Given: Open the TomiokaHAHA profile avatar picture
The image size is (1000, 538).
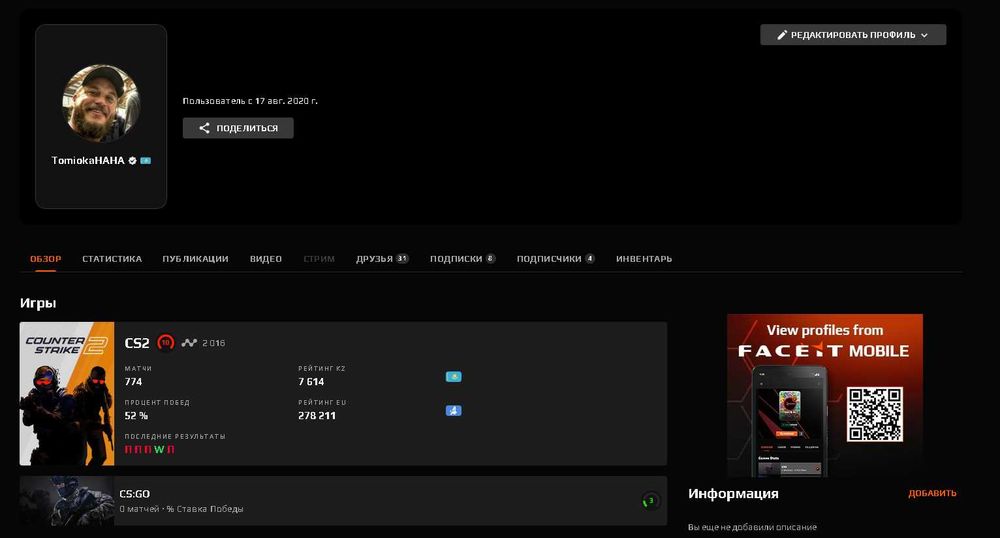Looking at the screenshot, I should (x=101, y=103).
